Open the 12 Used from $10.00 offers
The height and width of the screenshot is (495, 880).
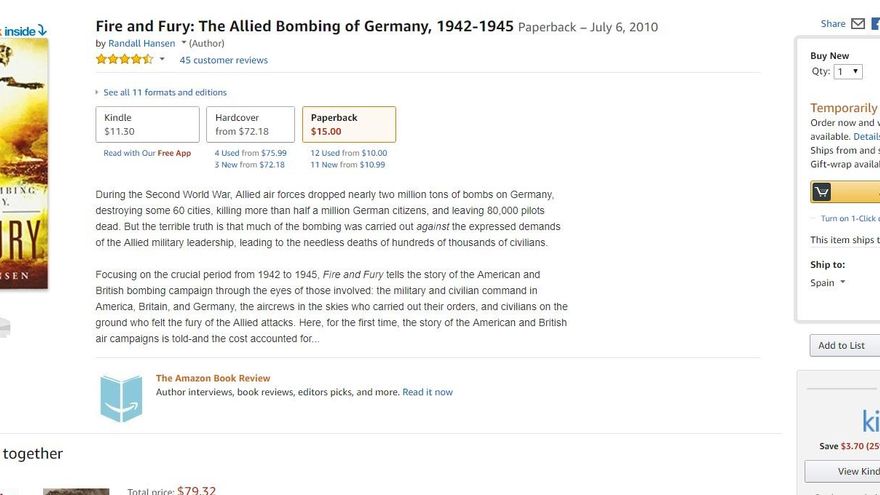click(348, 153)
